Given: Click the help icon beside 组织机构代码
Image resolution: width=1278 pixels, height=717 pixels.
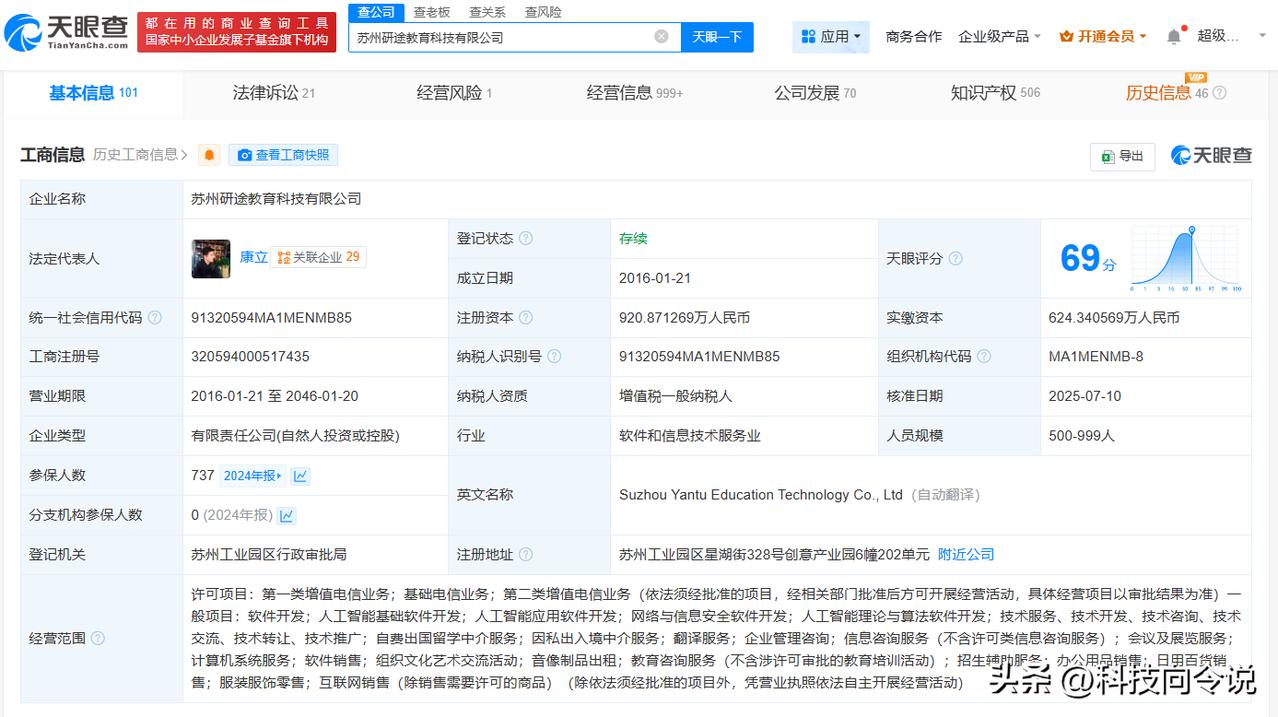Looking at the screenshot, I should pos(984,357).
